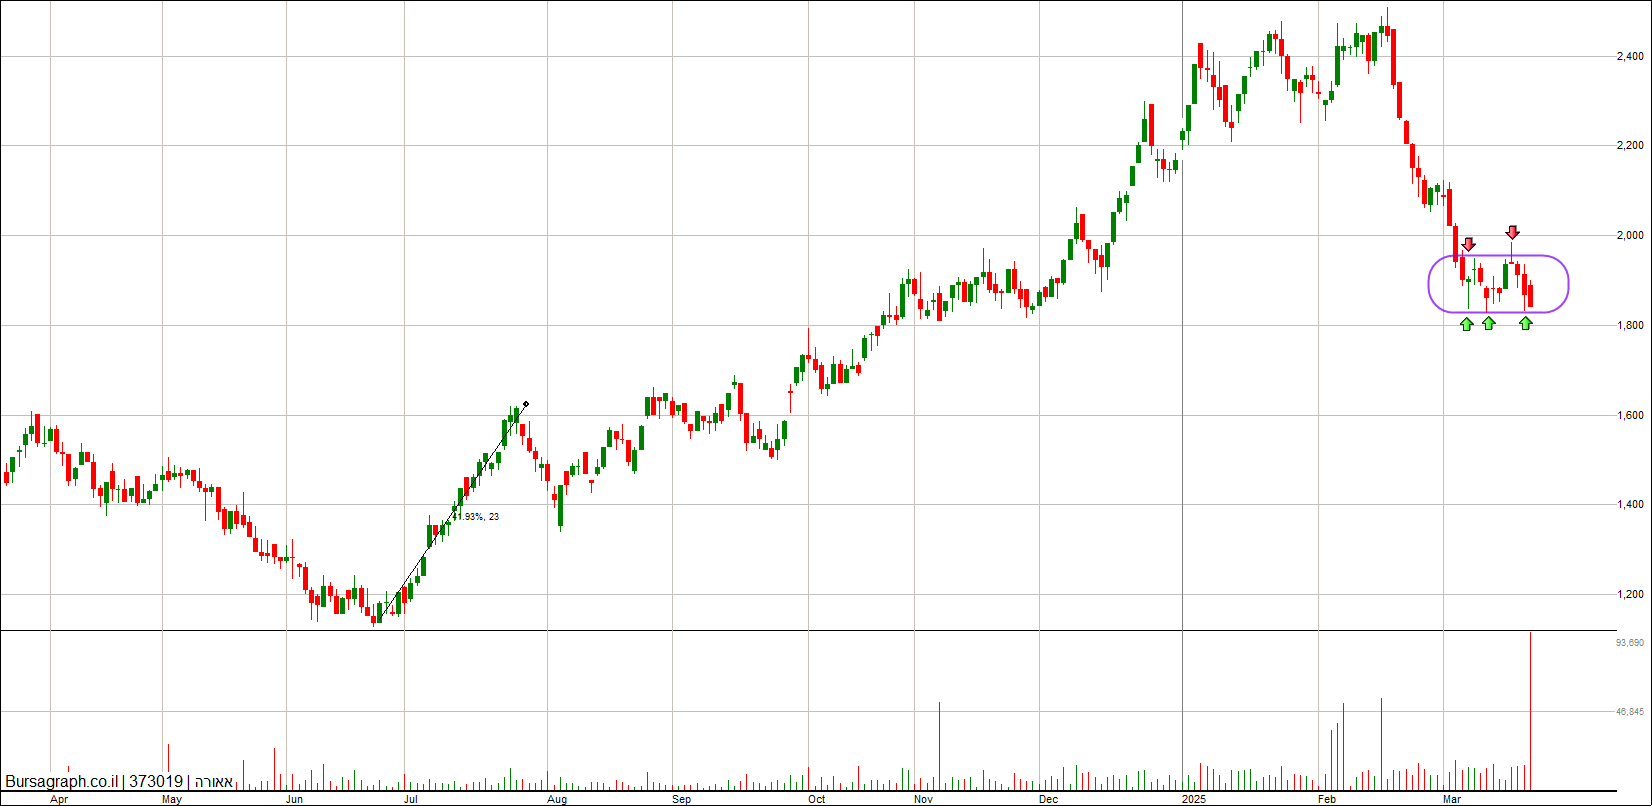Click the Apr label on the date axis
Screen dimensions: 1652x806
coord(59,800)
